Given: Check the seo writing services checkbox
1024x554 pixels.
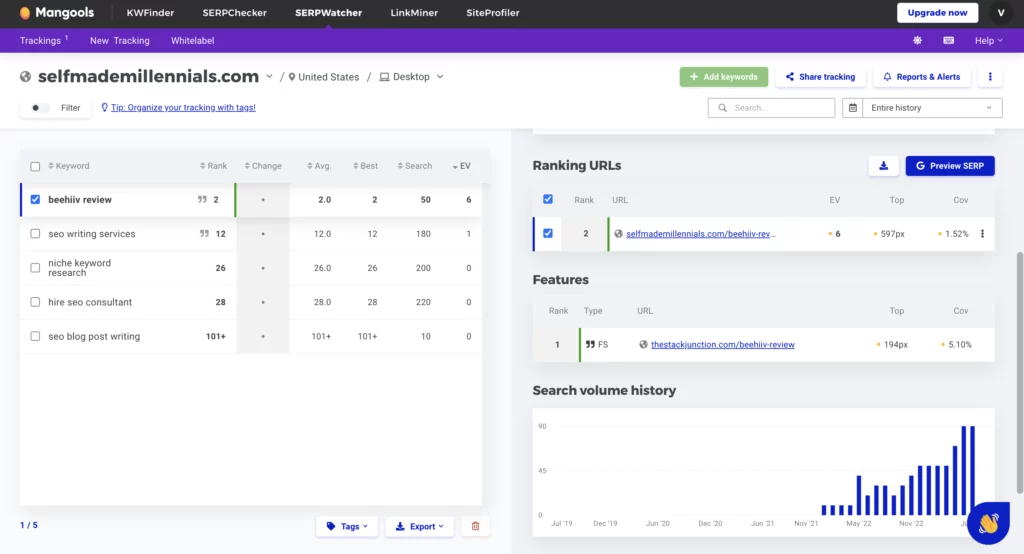Looking at the screenshot, I should [x=36, y=234].
